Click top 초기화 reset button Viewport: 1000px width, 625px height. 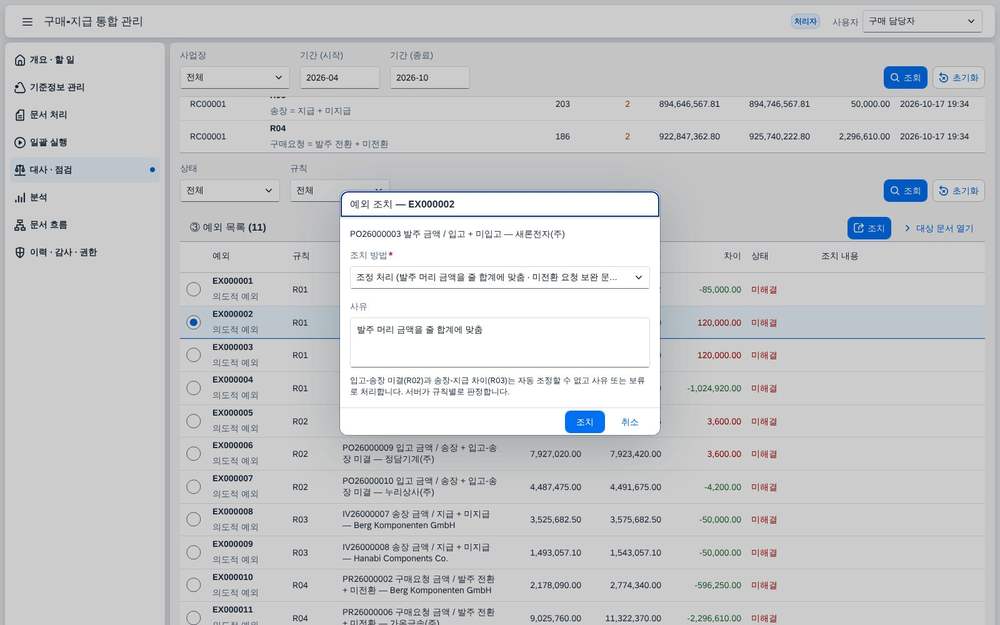(959, 77)
